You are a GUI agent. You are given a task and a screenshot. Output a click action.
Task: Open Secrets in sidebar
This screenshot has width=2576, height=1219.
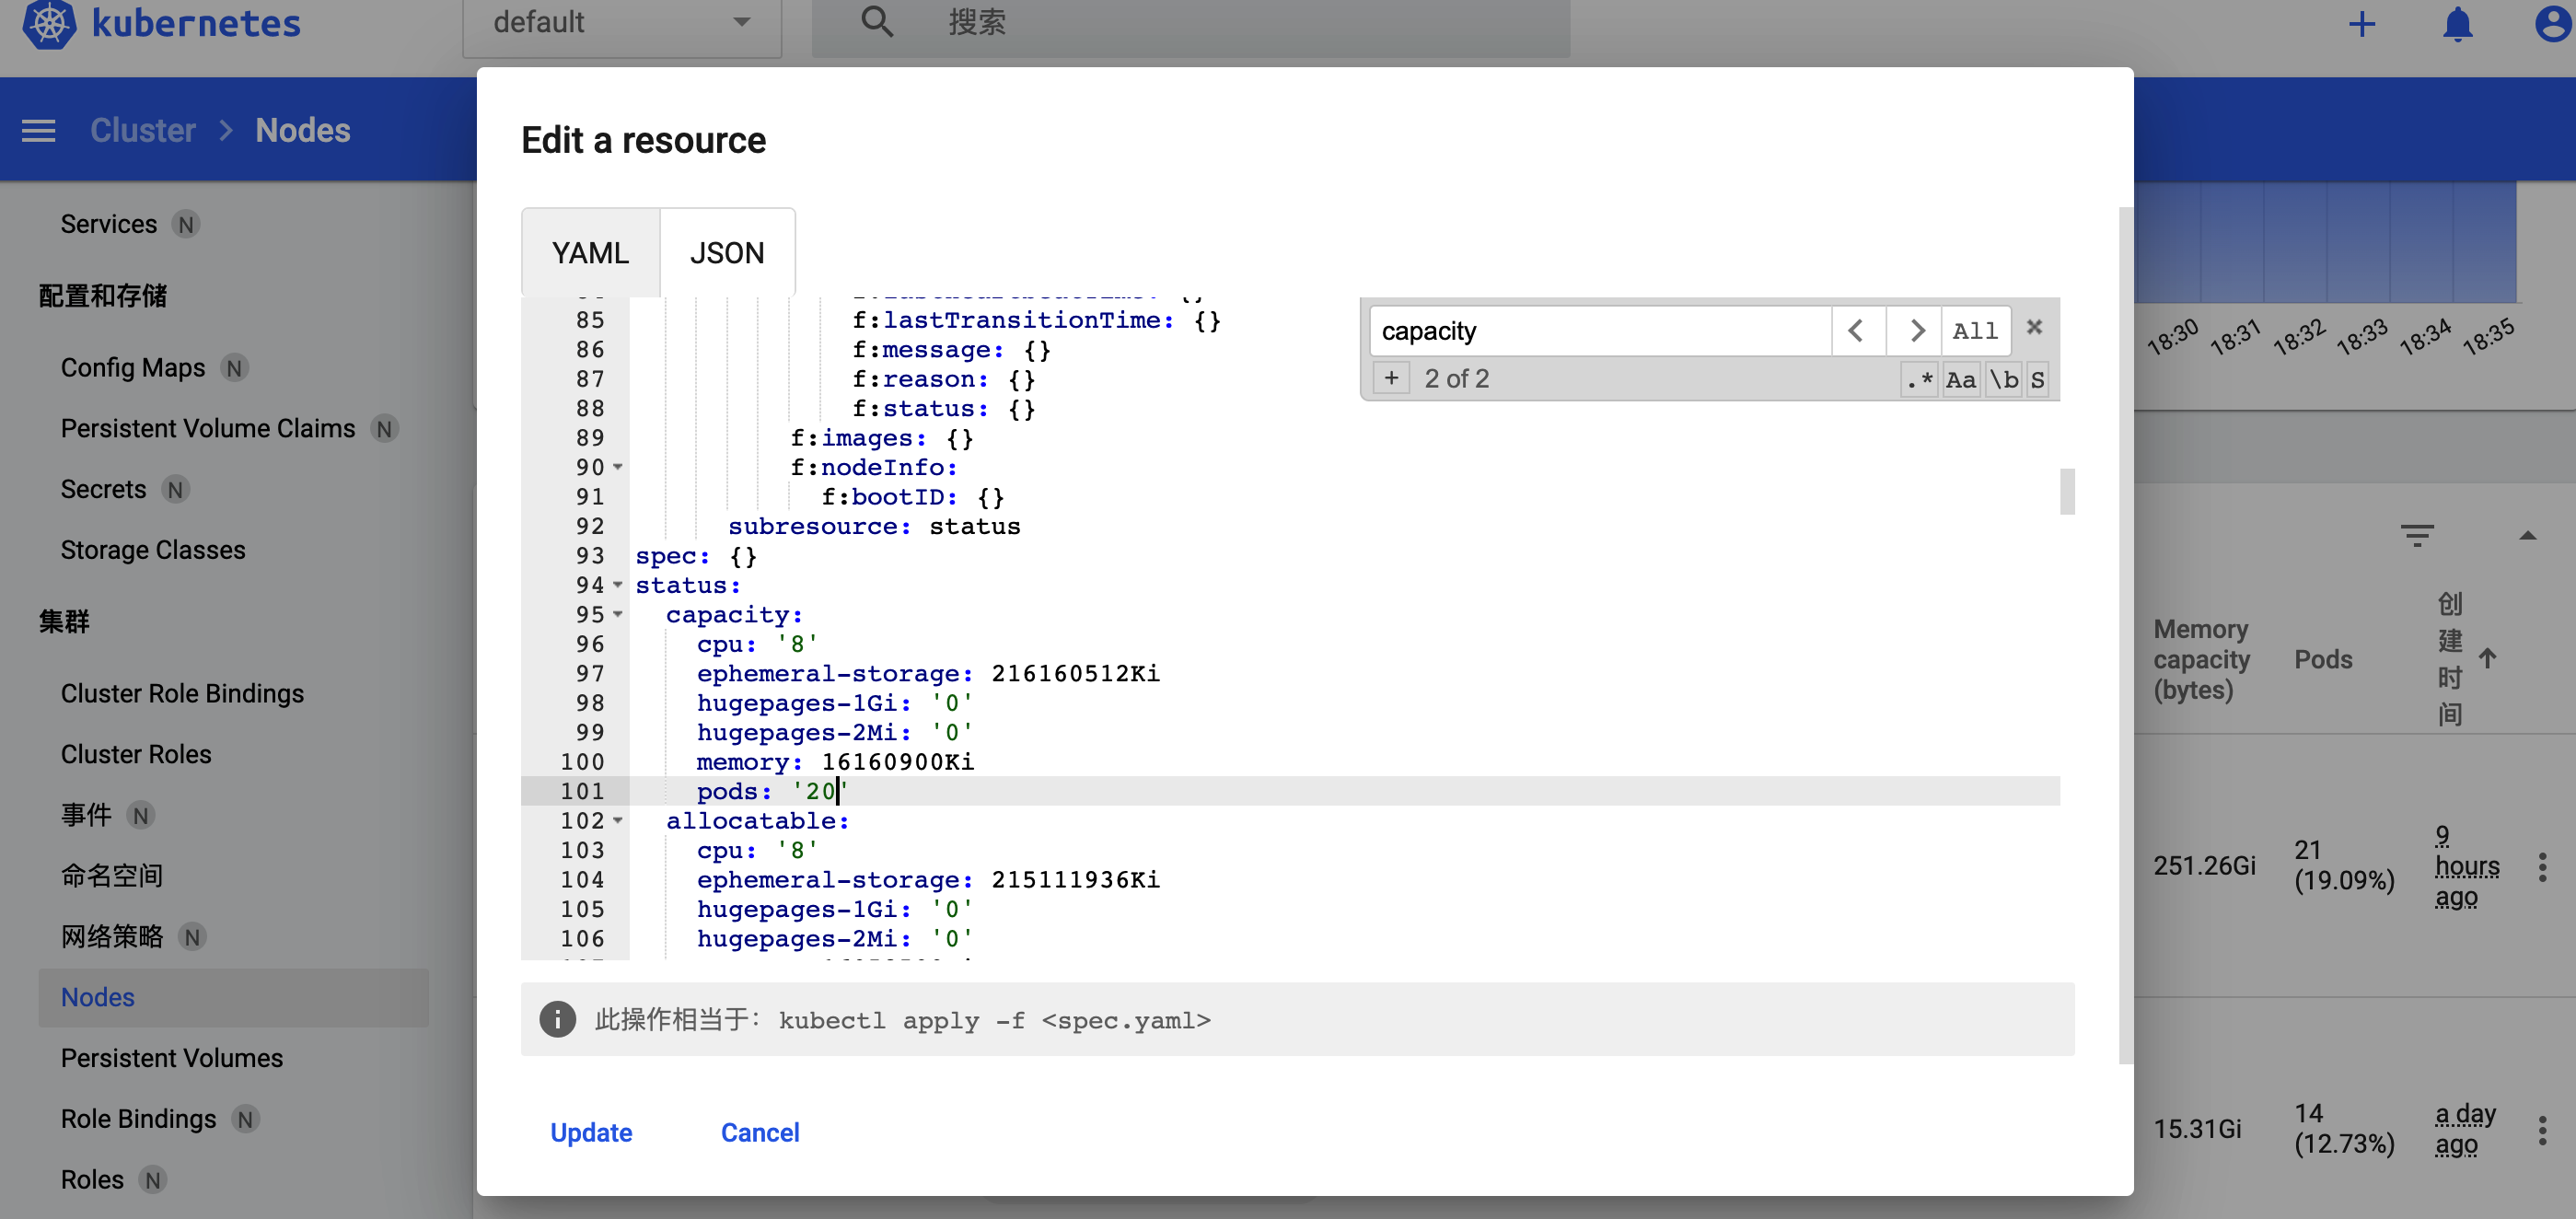pyautogui.click(x=103, y=489)
